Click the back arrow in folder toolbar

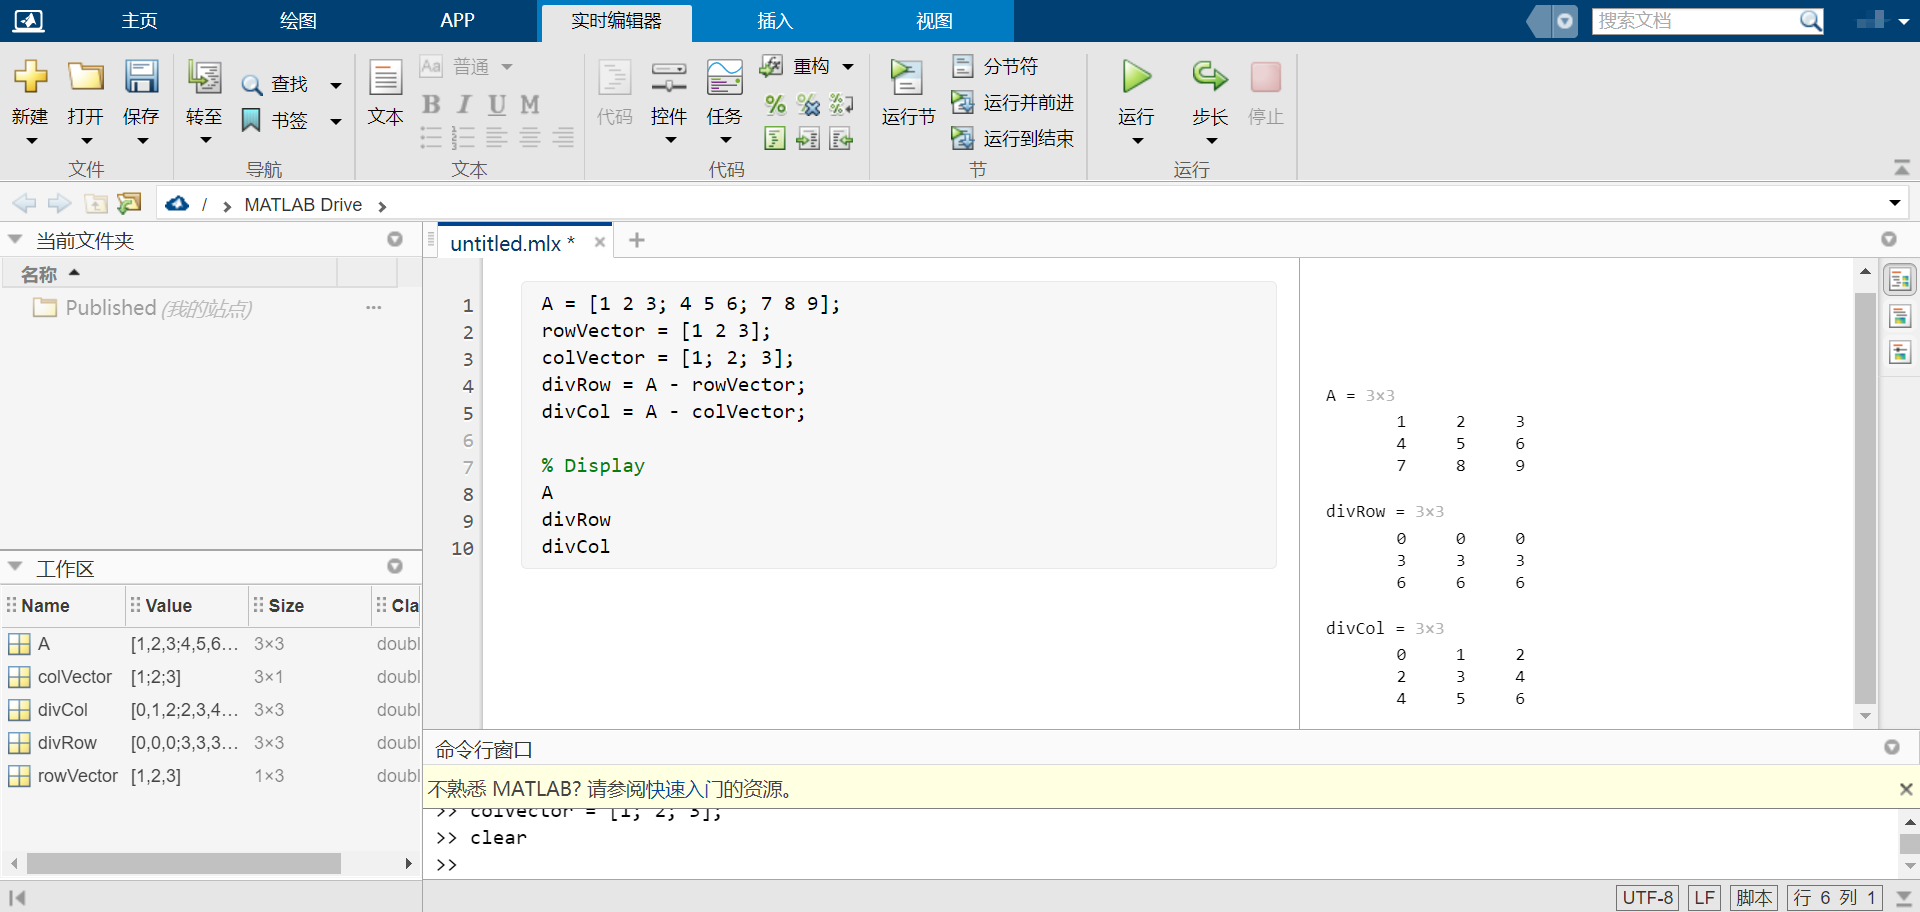[24, 204]
